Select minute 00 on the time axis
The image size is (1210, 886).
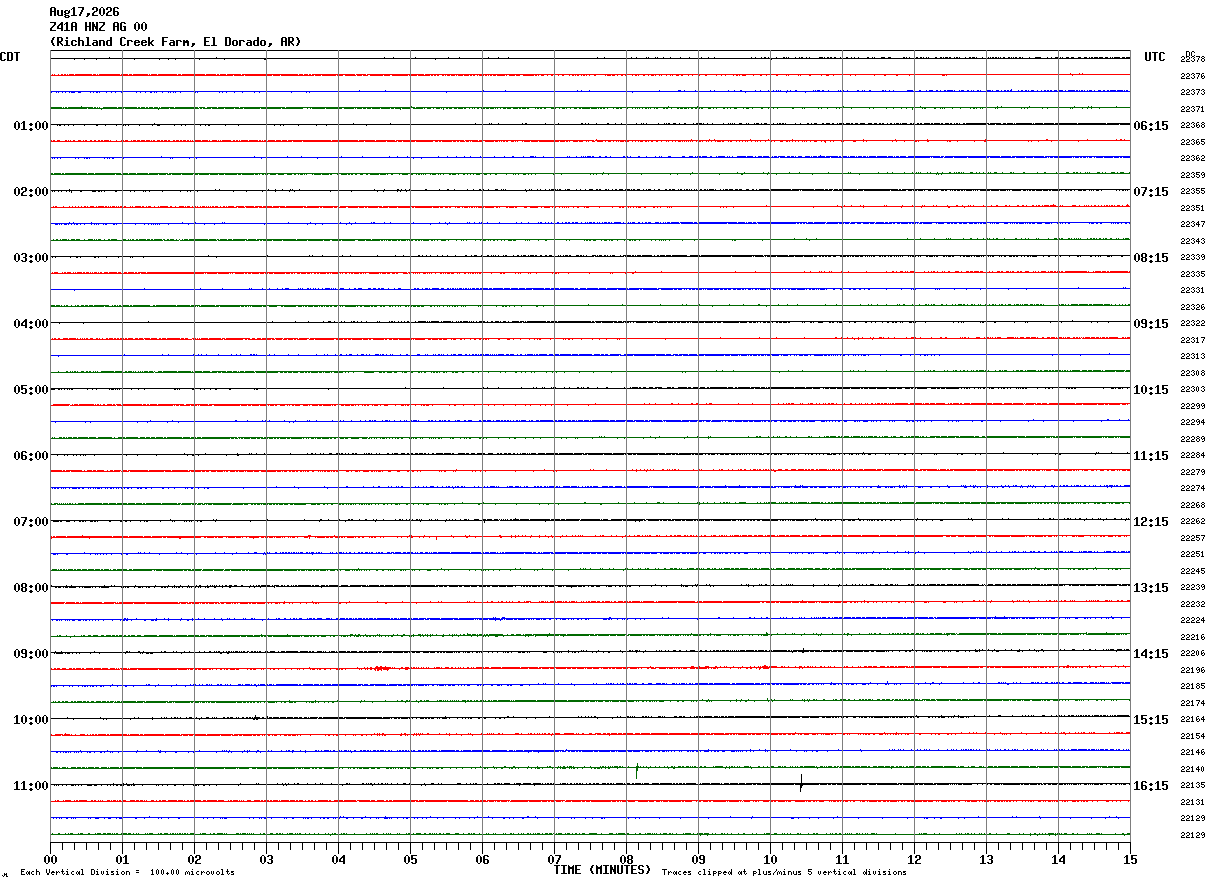[50, 859]
